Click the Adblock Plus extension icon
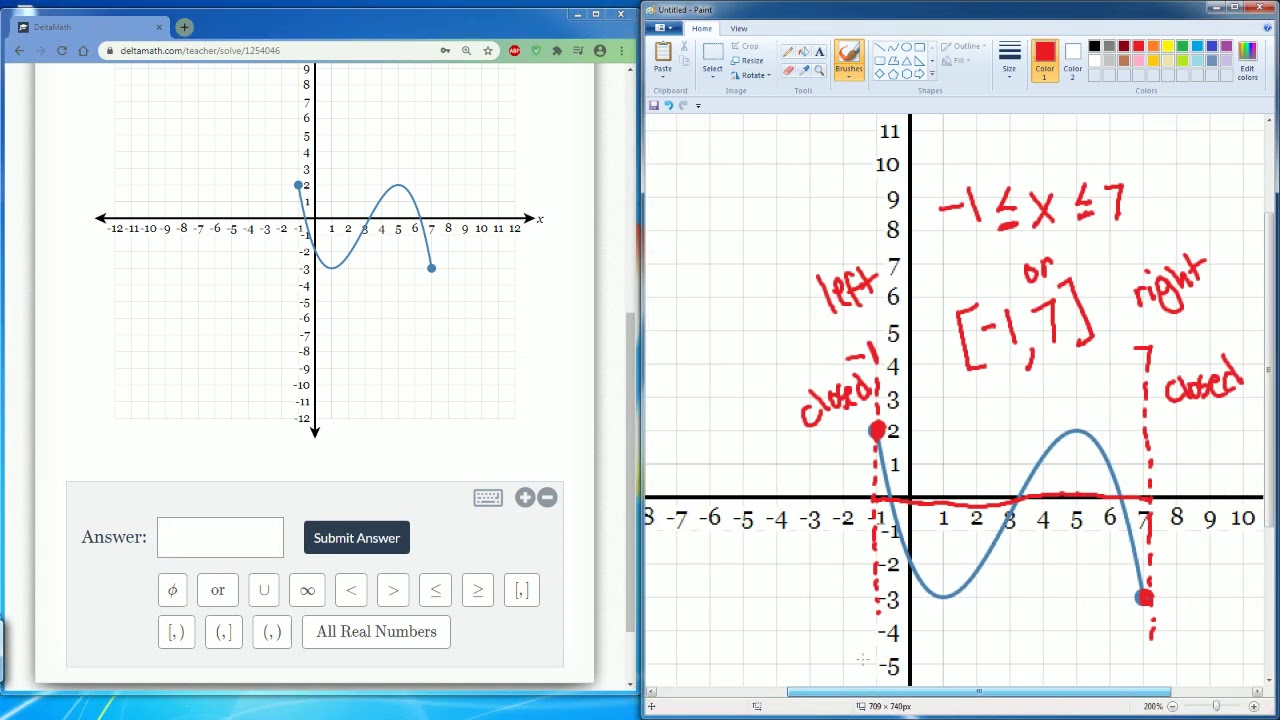The height and width of the screenshot is (720, 1280). click(514, 50)
